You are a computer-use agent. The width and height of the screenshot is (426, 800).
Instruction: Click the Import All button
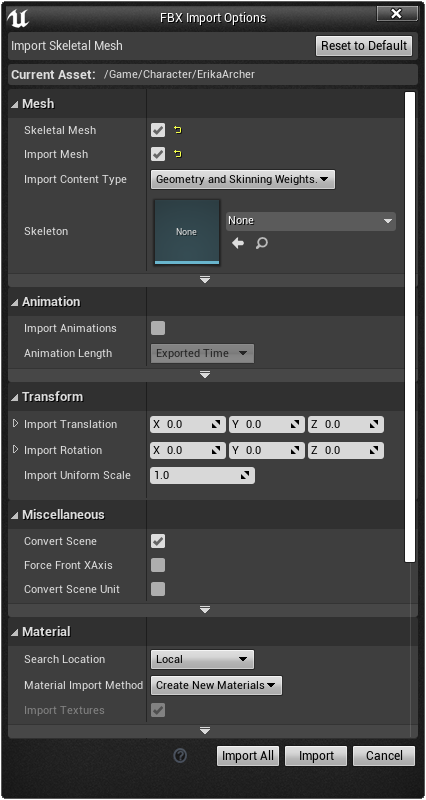[248, 756]
